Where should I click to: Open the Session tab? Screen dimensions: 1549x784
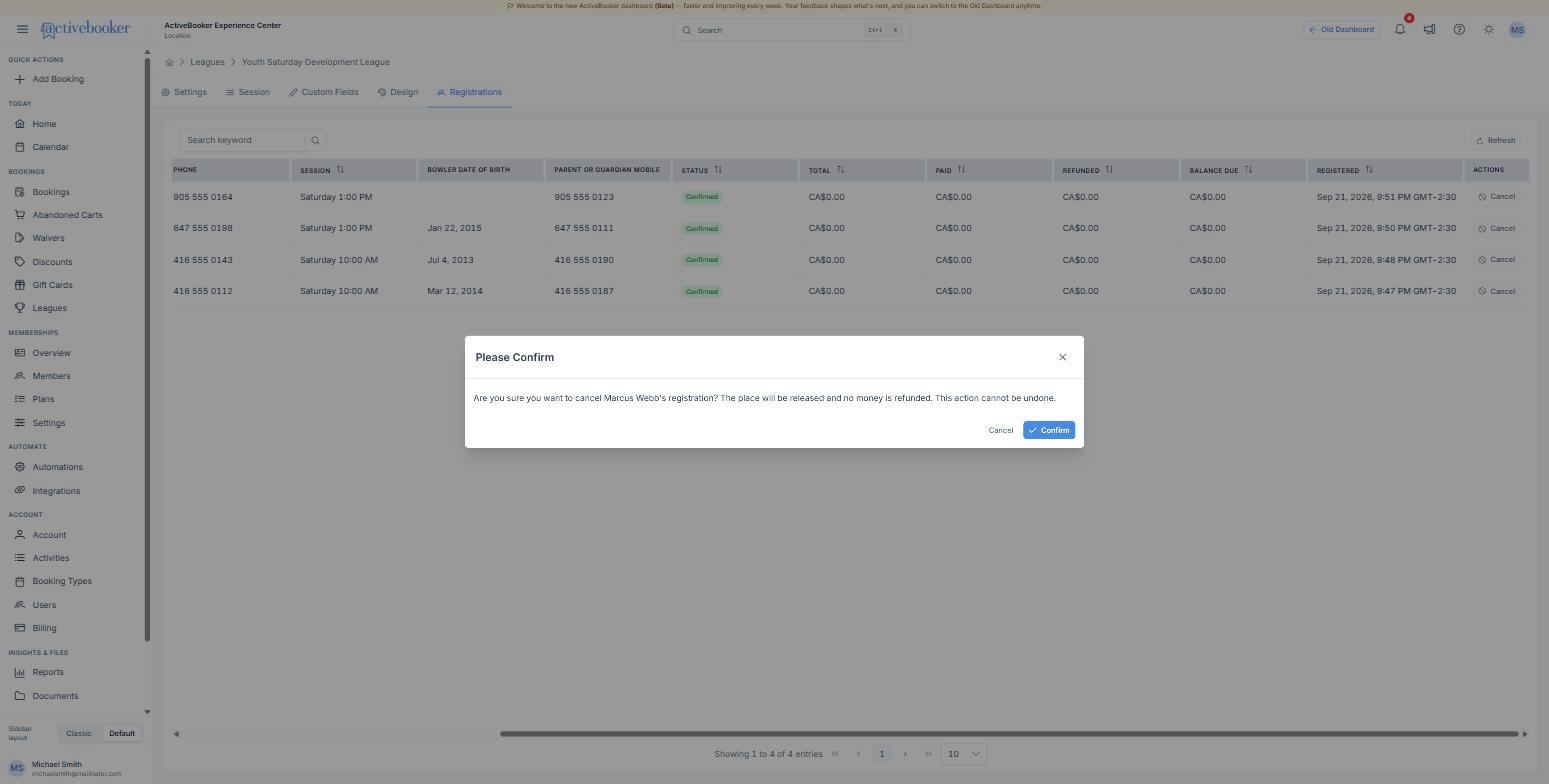coord(247,92)
